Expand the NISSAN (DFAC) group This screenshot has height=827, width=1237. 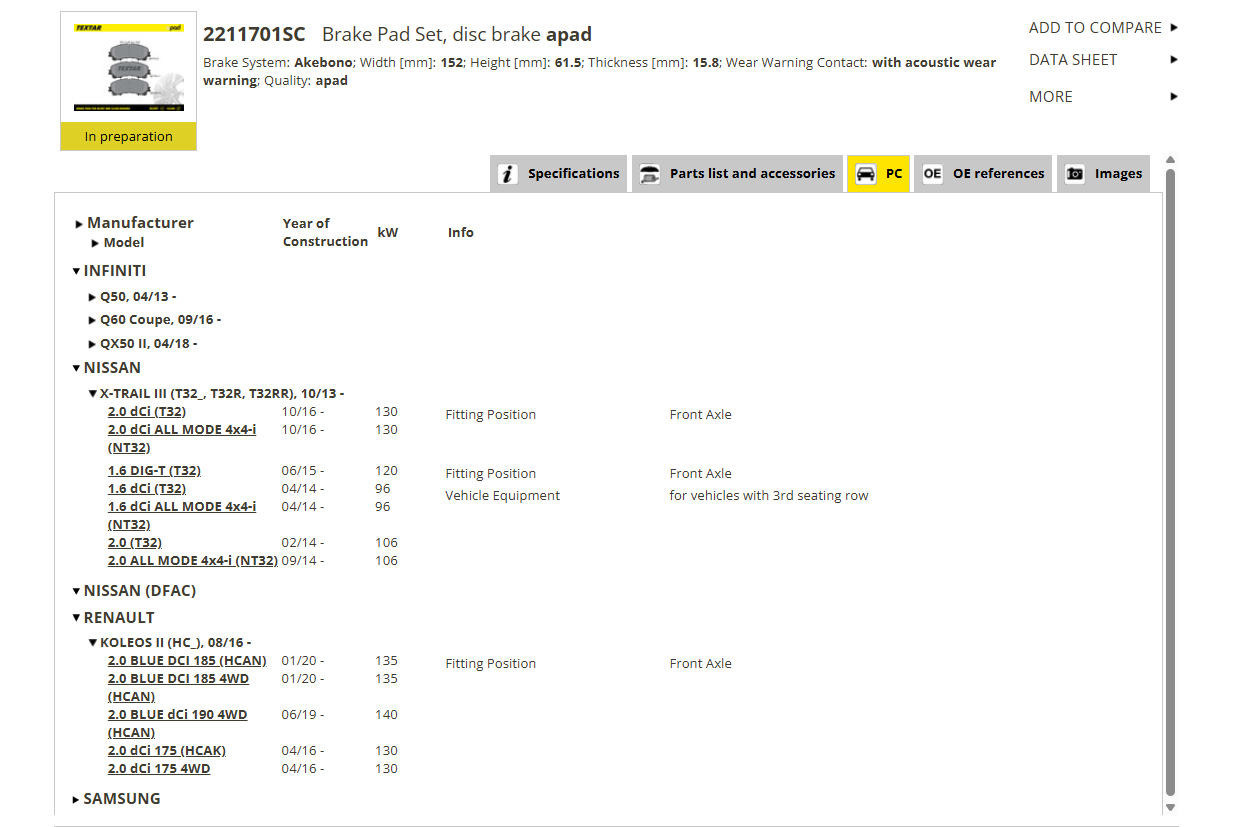[x=76, y=591]
